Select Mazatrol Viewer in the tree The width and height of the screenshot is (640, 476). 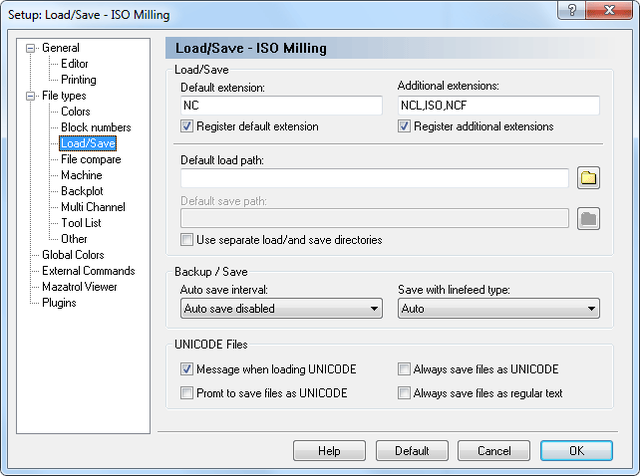80,287
